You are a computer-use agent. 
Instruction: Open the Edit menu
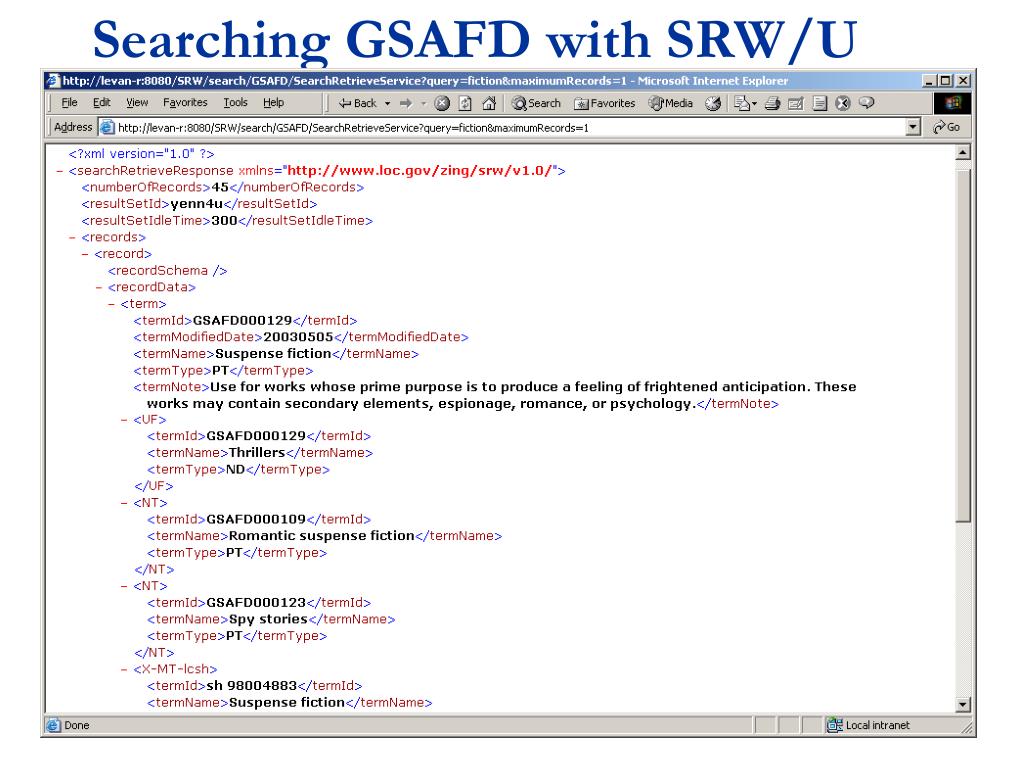pyautogui.click(x=101, y=103)
